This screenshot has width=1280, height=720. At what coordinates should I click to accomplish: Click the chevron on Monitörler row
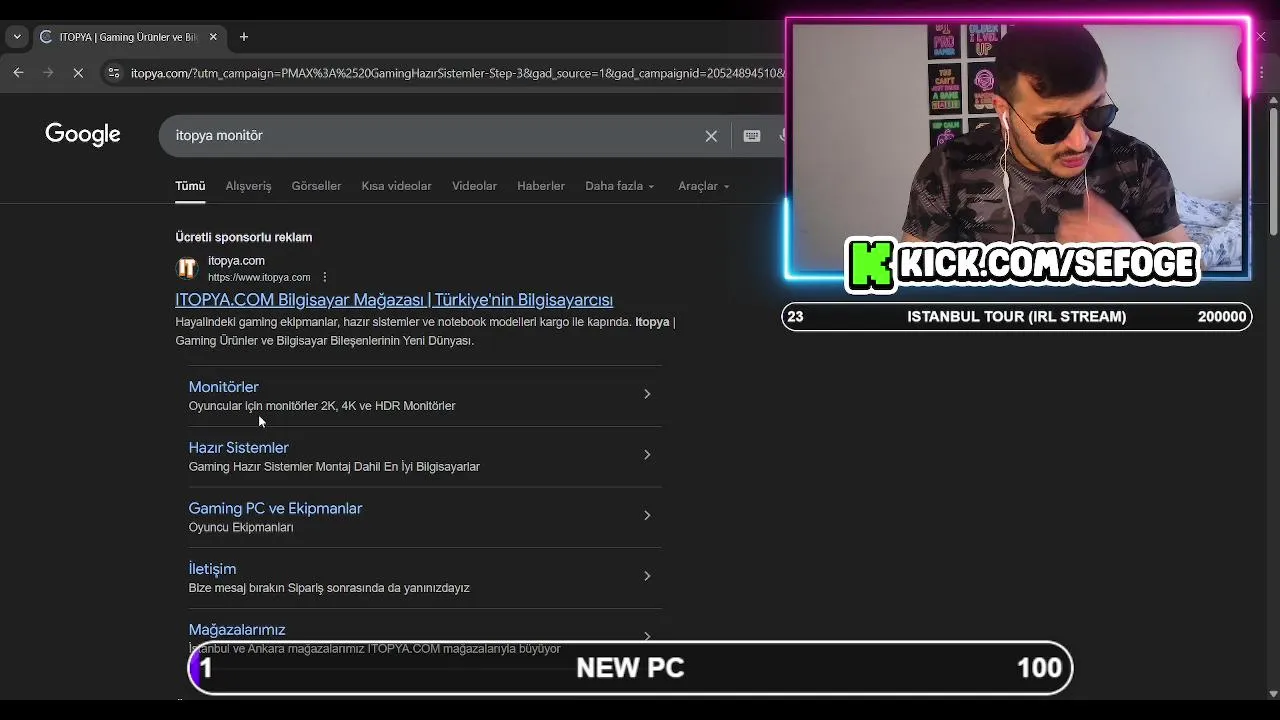[647, 394]
